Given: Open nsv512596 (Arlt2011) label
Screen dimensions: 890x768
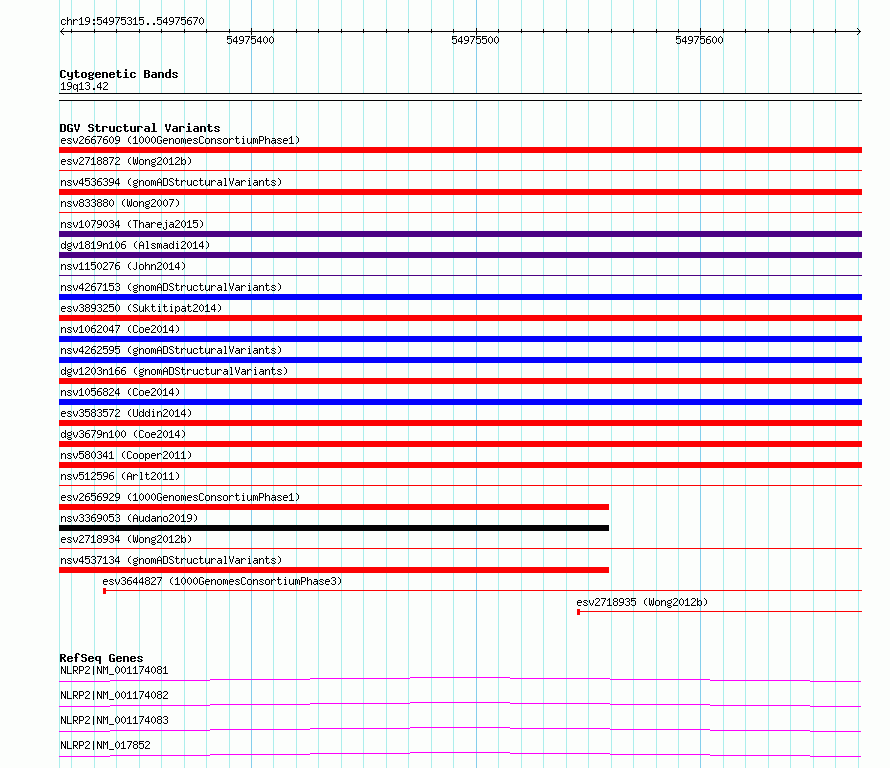Looking at the screenshot, I should [x=120, y=476].
